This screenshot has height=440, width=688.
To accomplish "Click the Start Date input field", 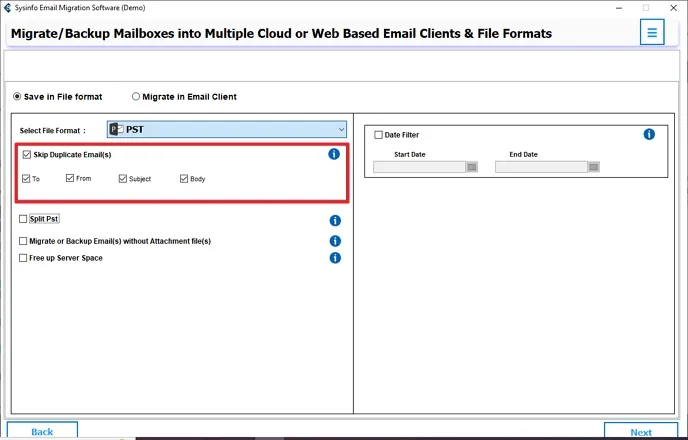I will [x=419, y=167].
